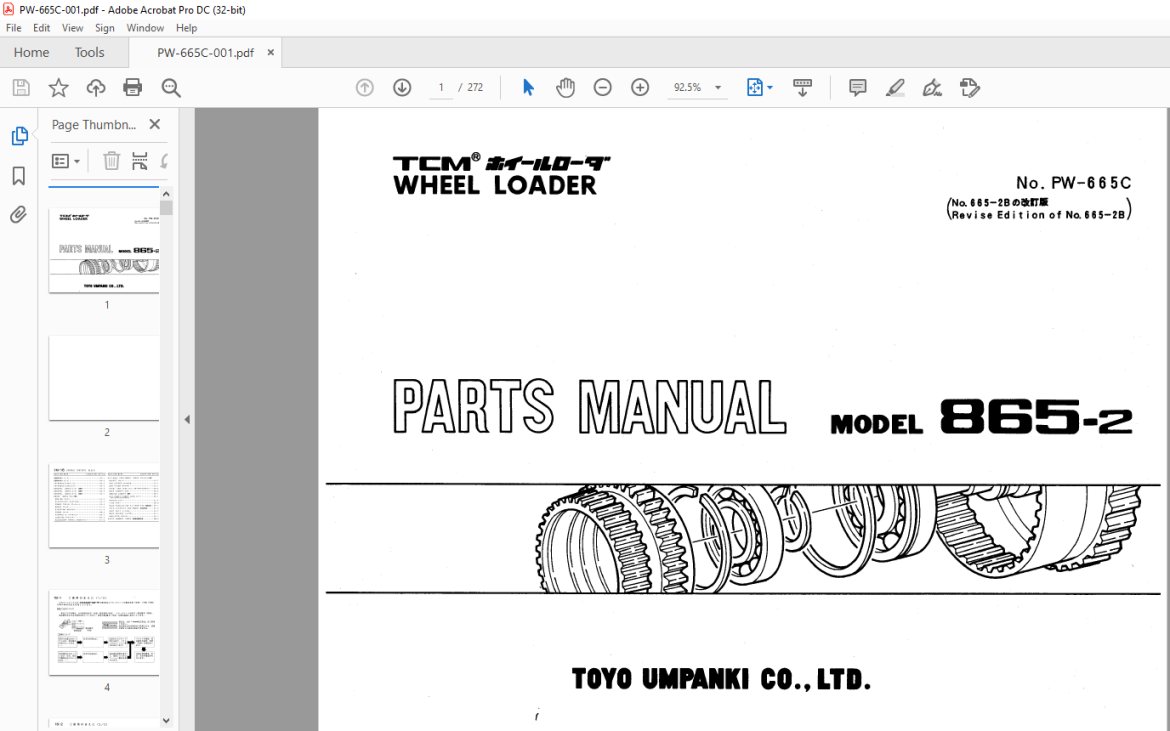Viewport: 1170px width, 731px height.
Task: Open the Sign menu
Action: tap(104, 28)
